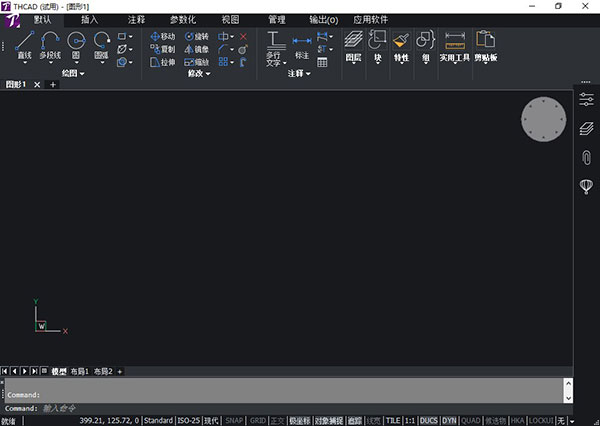Image resolution: width=600 pixels, height=426 pixels.
Task: Toggle GRID display in status bar
Action: (x=257, y=420)
